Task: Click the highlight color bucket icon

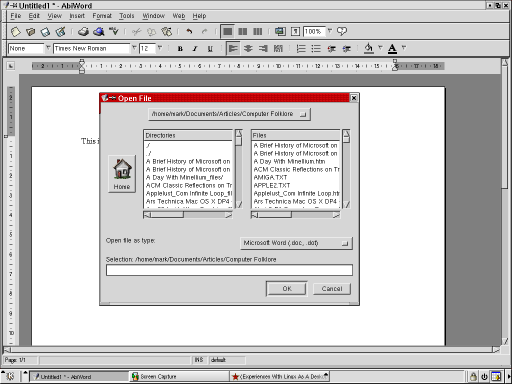Action: pyautogui.click(x=368, y=49)
